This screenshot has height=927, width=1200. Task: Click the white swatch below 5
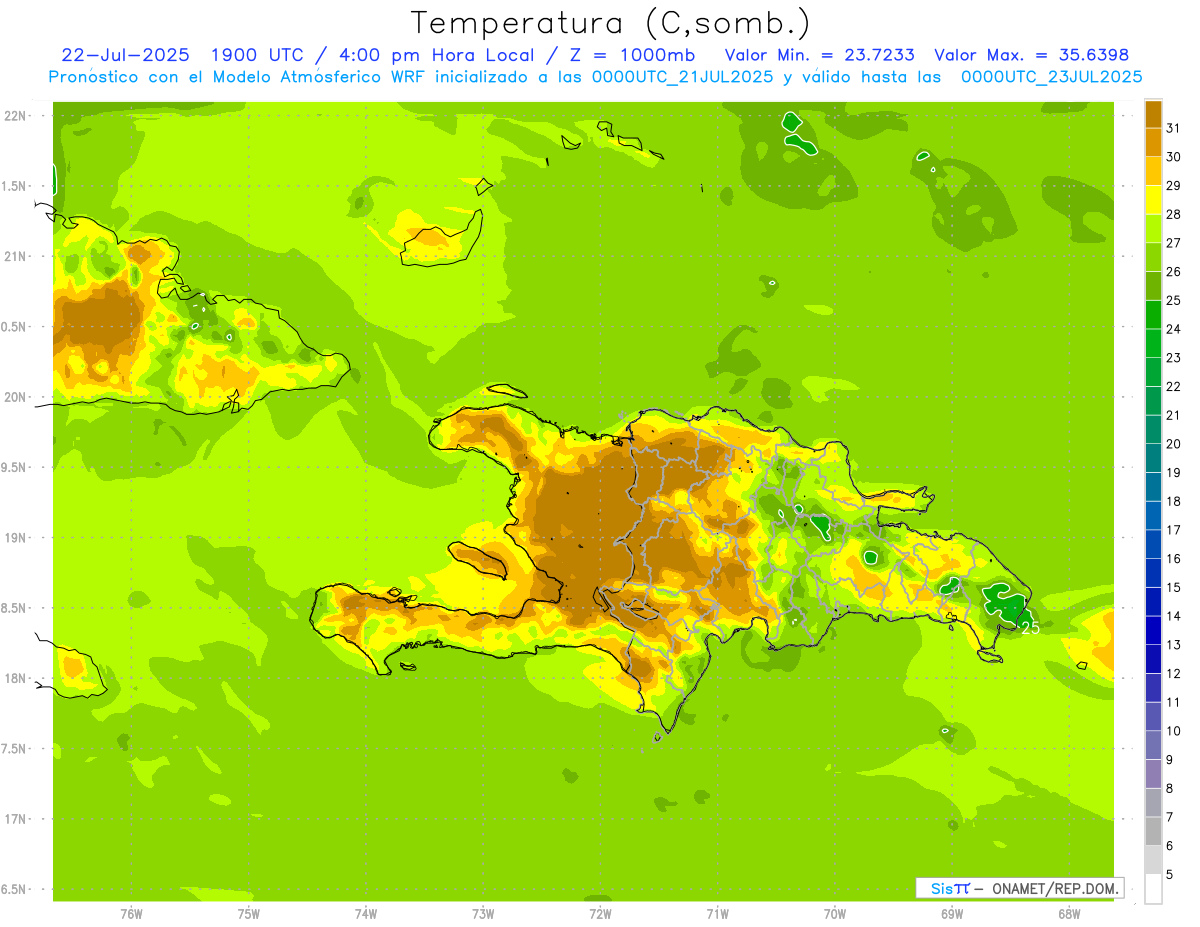coord(1154,889)
